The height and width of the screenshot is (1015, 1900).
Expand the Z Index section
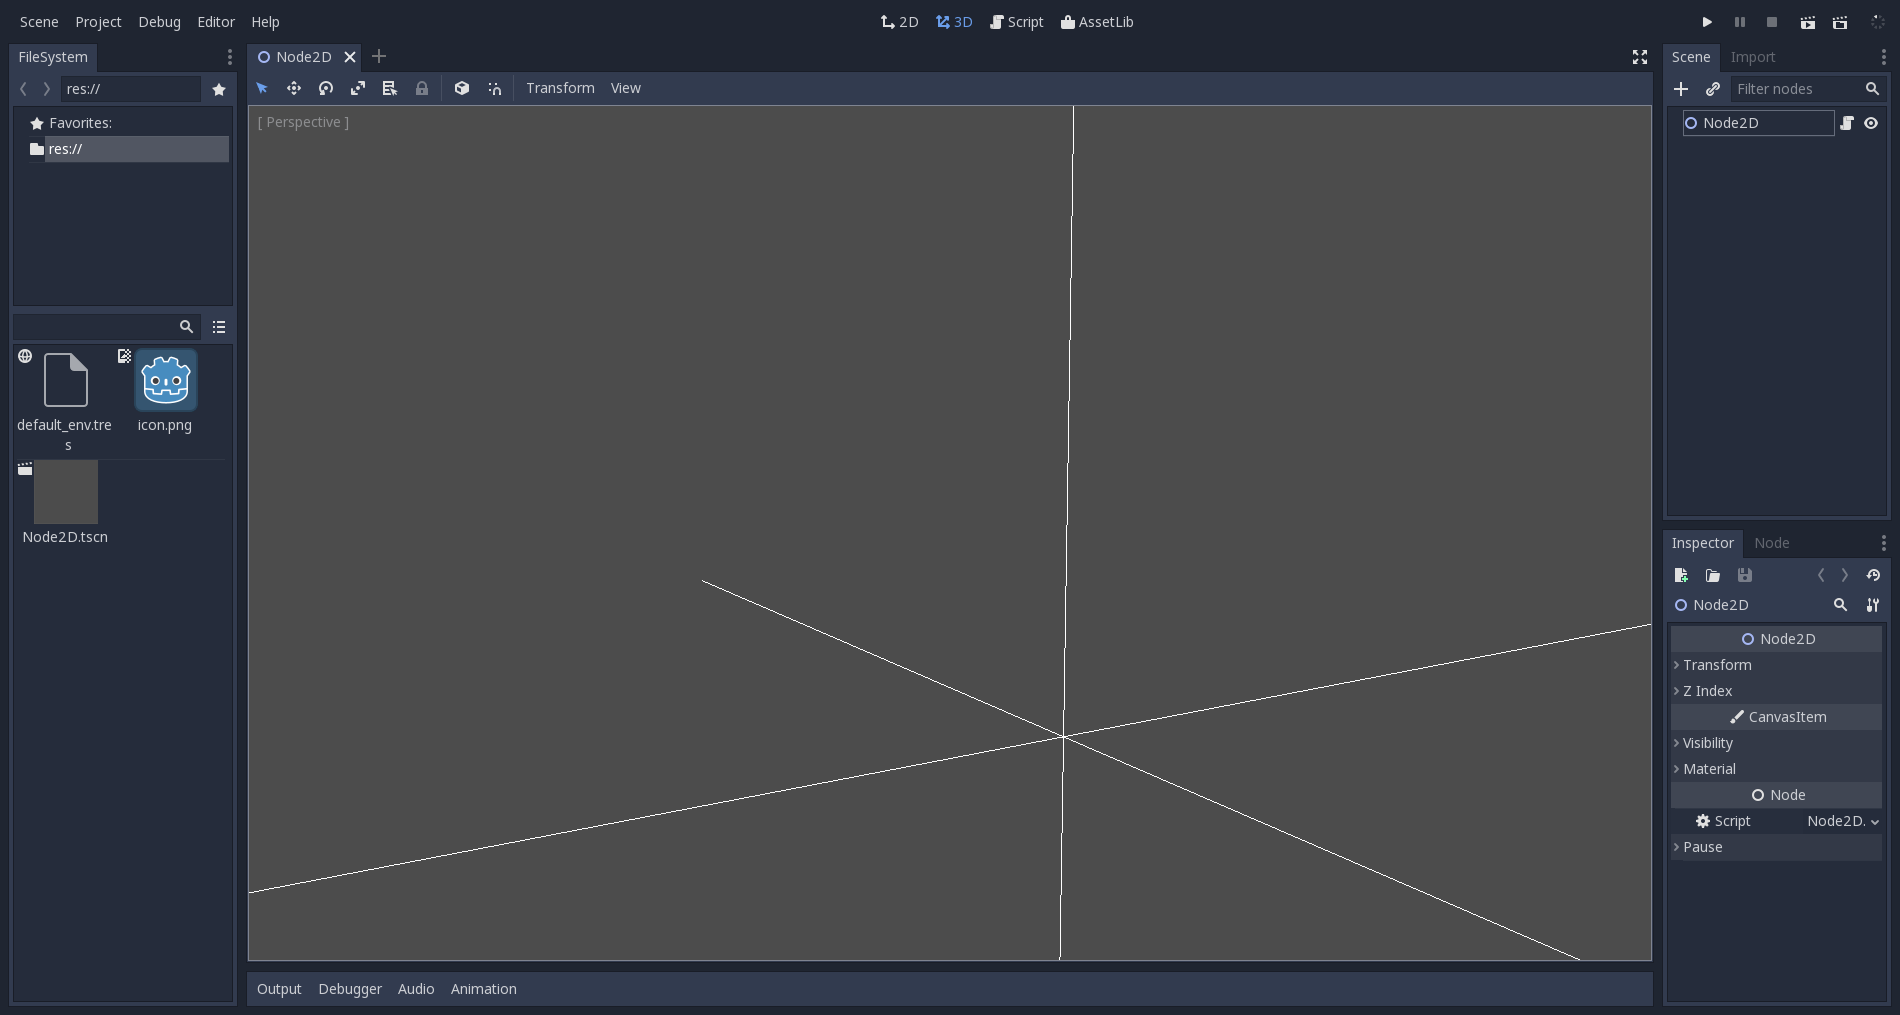point(1776,691)
